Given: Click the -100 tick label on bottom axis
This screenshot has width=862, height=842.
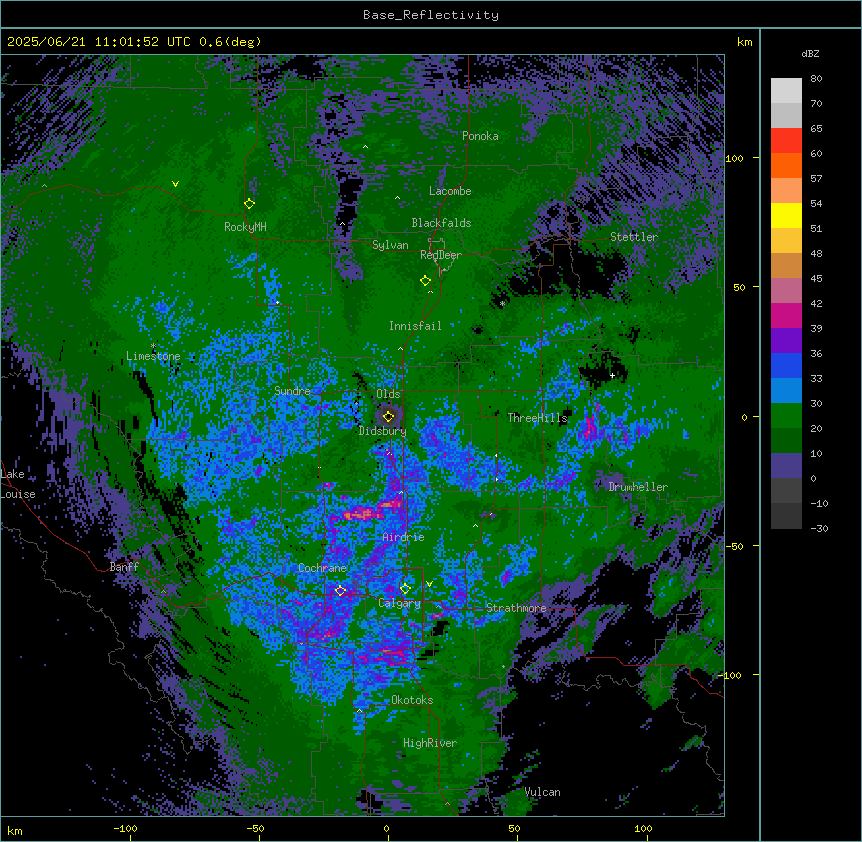Looking at the screenshot, I should pyautogui.click(x=125, y=828).
